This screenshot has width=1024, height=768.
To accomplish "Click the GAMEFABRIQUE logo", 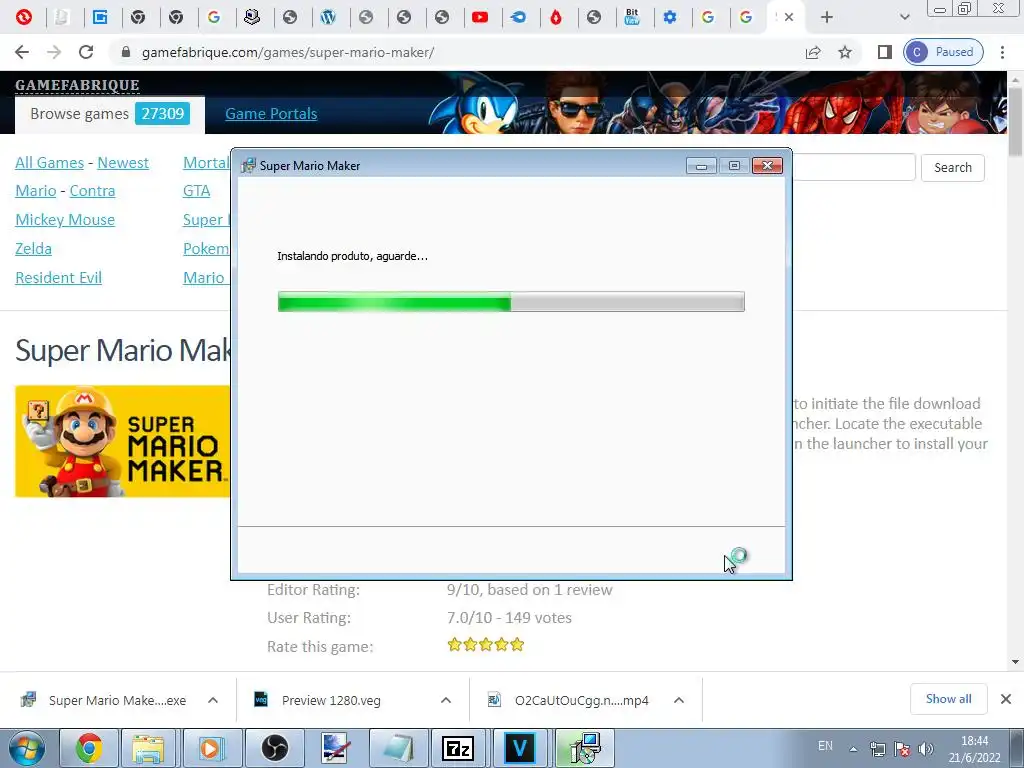I will pos(77,85).
